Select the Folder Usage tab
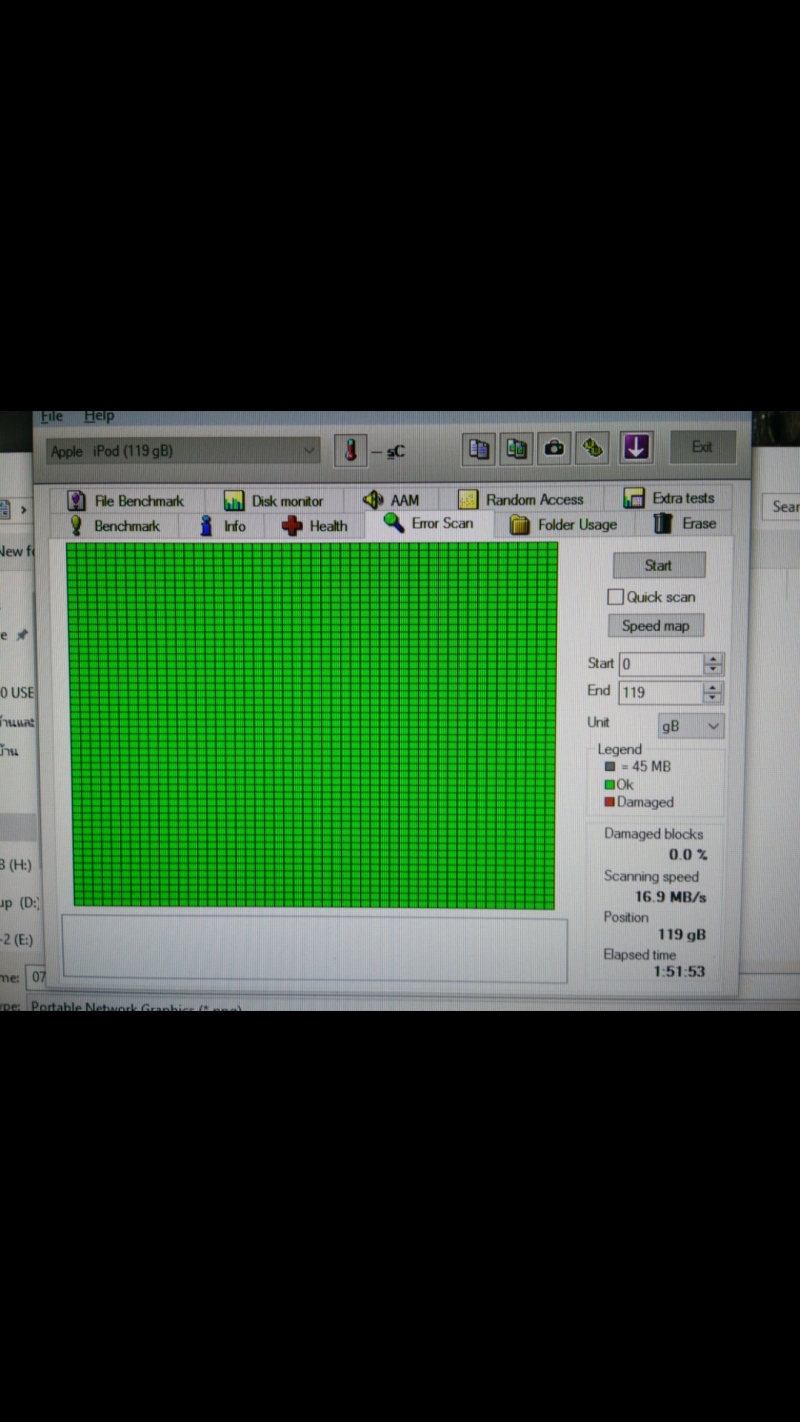The width and height of the screenshot is (800, 1422). pyautogui.click(x=563, y=525)
